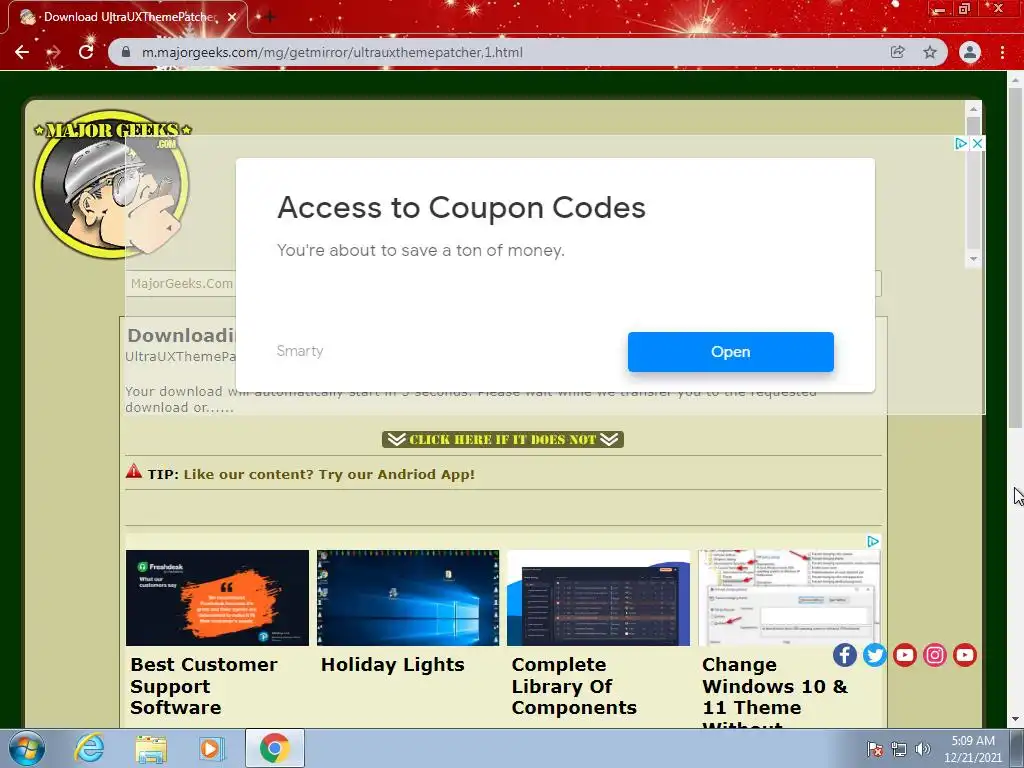Click the inner frame scroll-down arrow
The height and width of the screenshot is (768, 1024).
pos(973,259)
